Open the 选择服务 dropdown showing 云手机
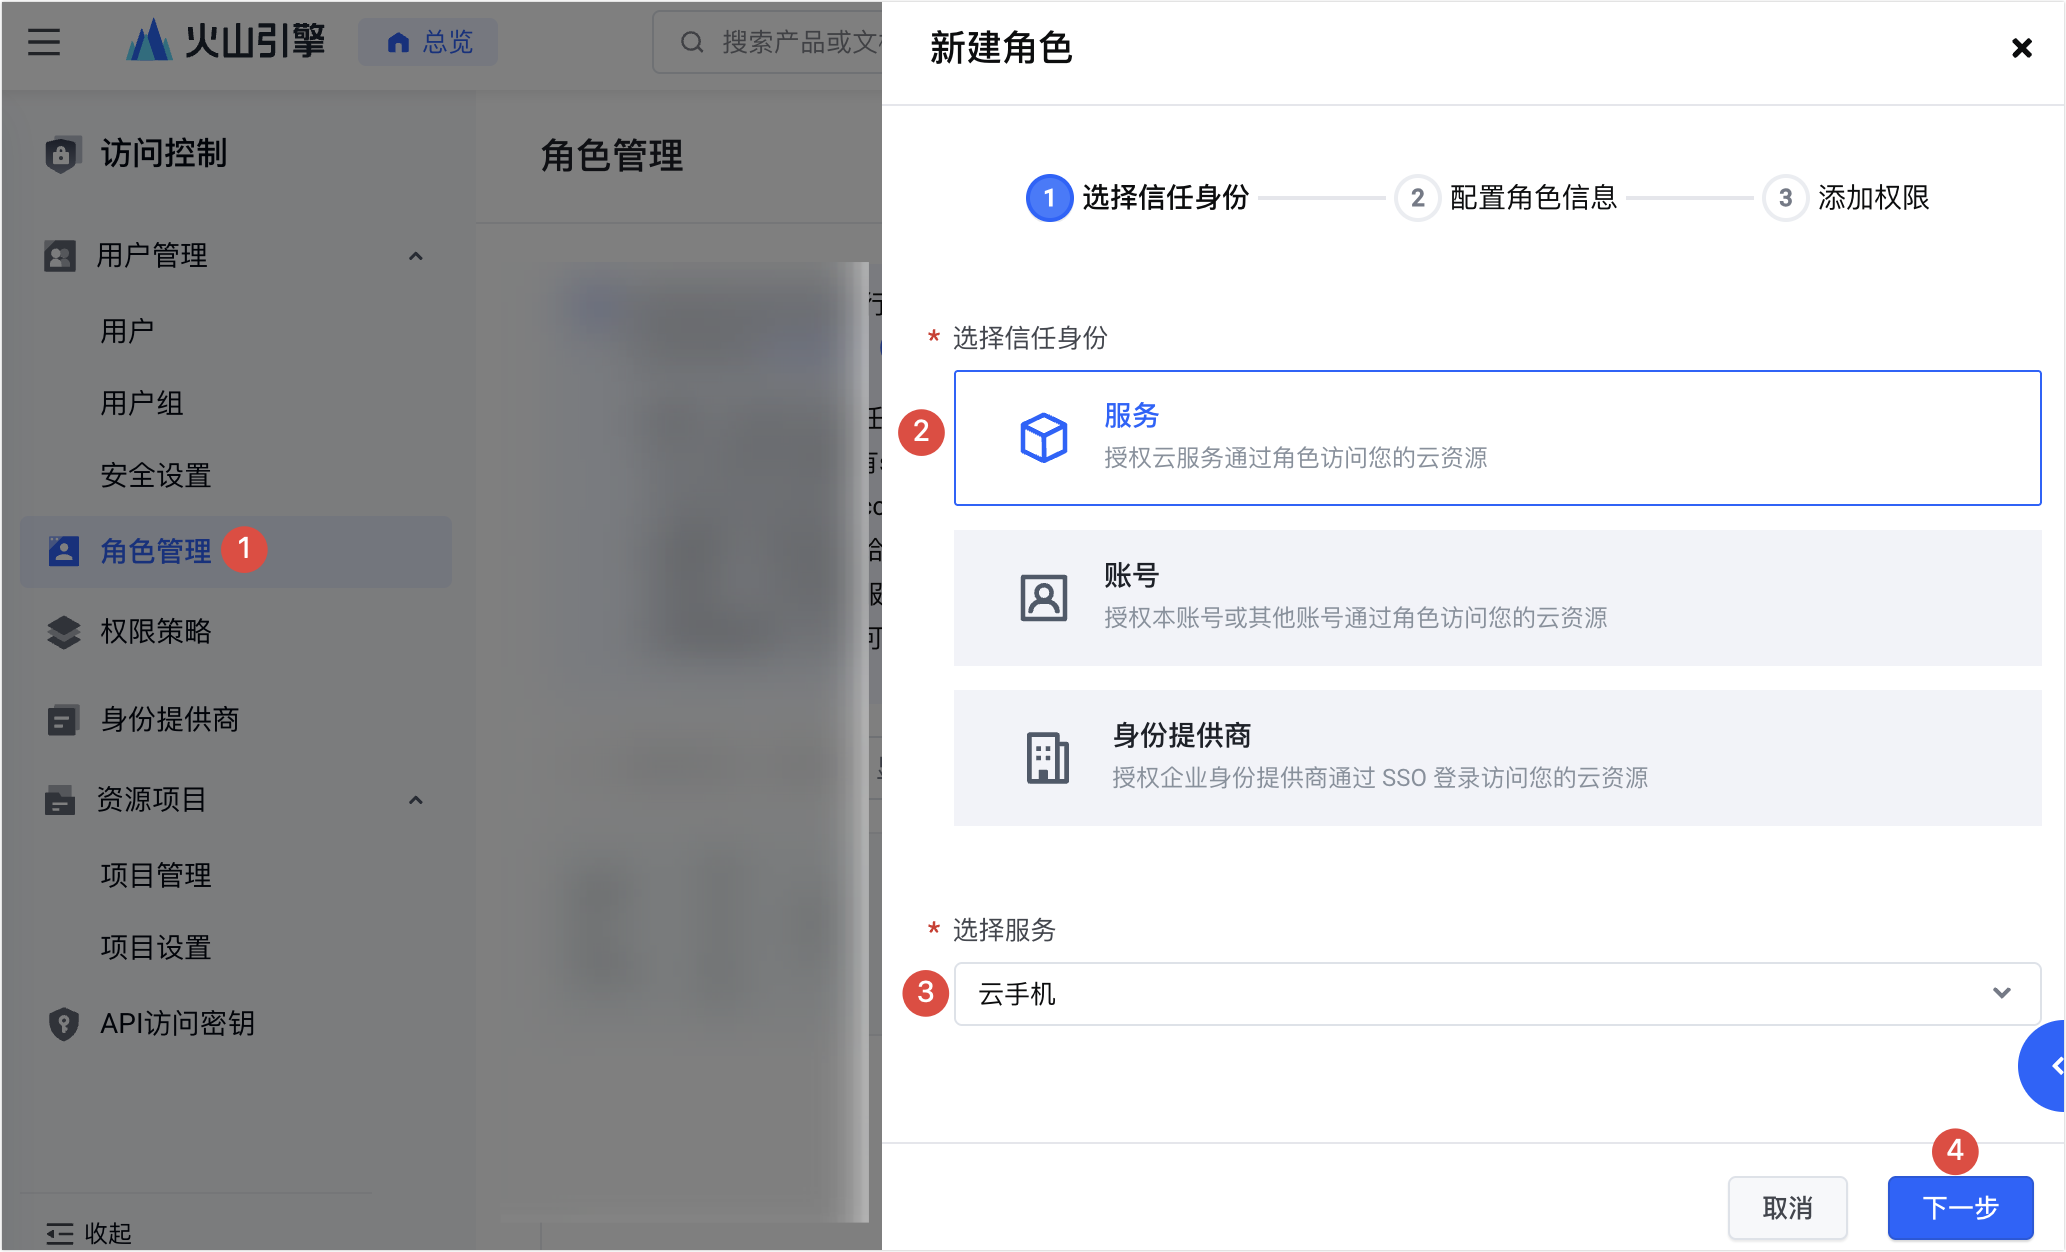 click(1496, 994)
